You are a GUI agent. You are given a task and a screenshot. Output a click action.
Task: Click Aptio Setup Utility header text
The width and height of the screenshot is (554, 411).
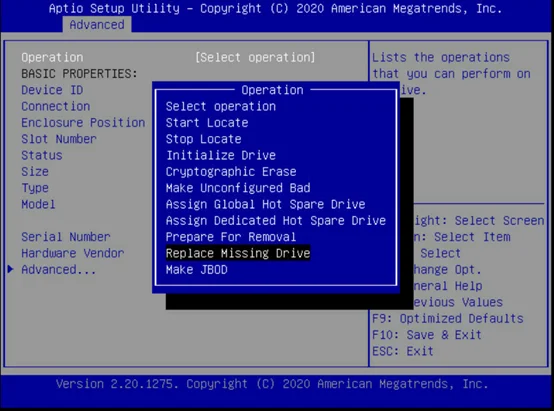pyautogui.click(x=276, y=8)
